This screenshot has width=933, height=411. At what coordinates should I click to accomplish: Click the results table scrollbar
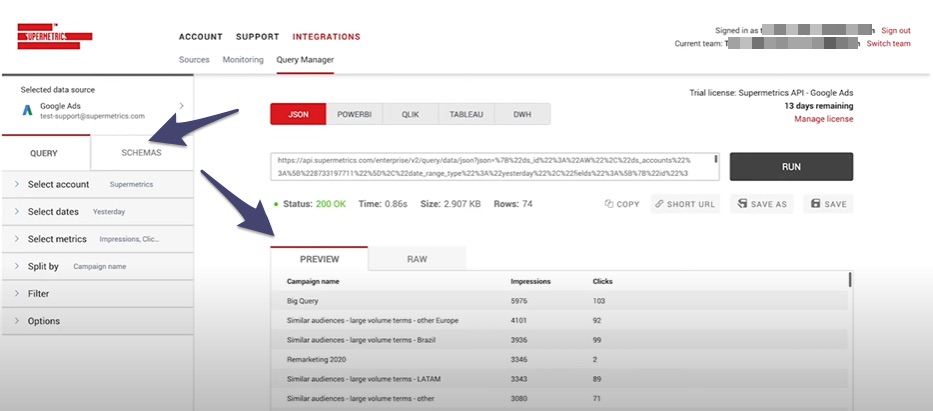coord(850,280)
